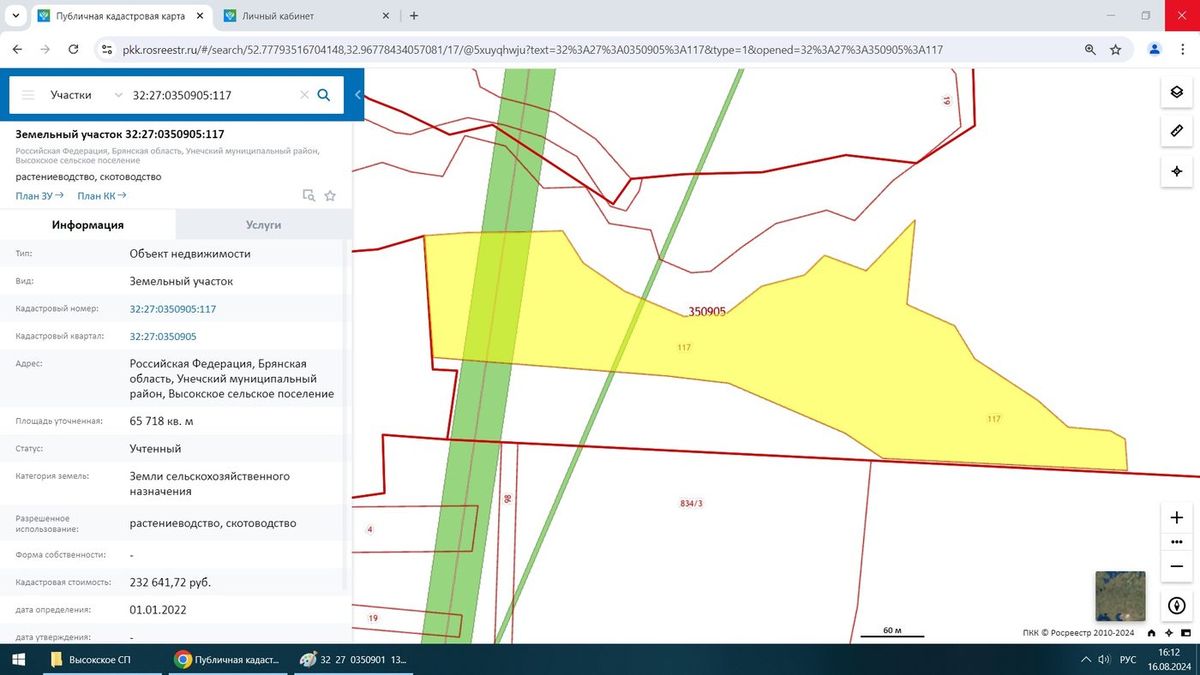Expand the Участки search type dropdown
The image size is (1200, 675).
[x=82, y=95]
